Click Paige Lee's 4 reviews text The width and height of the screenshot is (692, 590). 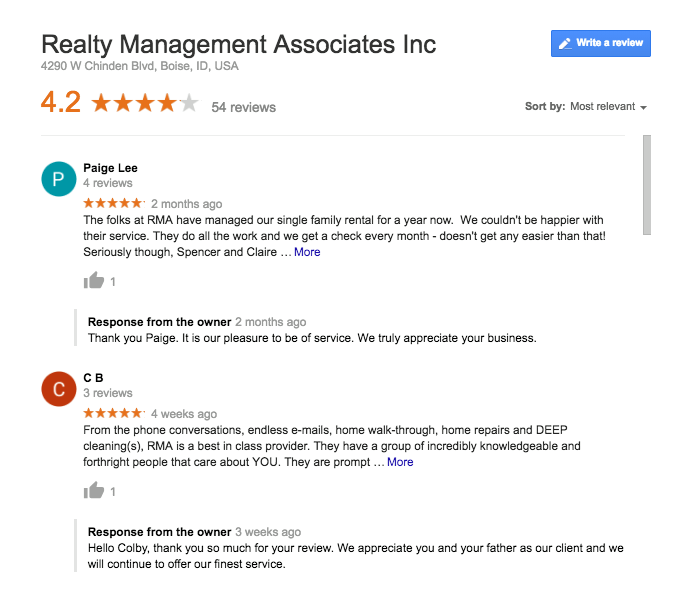coord(108,183)
